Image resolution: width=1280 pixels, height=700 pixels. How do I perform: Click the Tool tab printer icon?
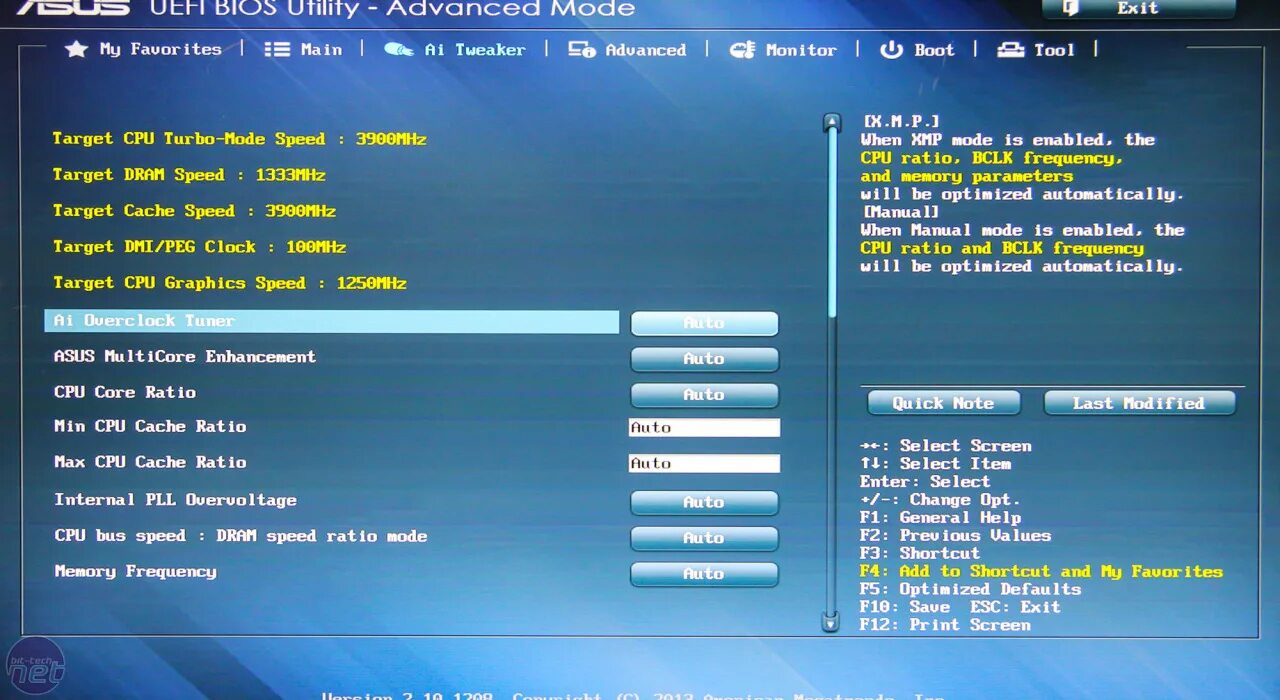click(x=1011, y=49)
